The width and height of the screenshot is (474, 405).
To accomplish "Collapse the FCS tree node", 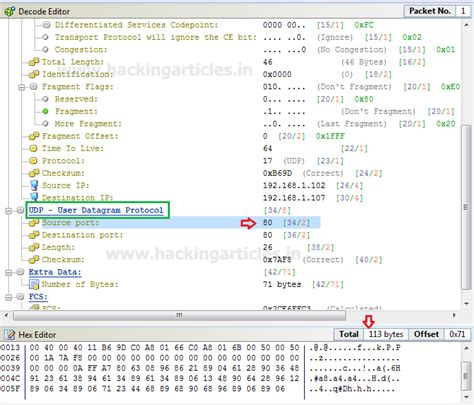I will tap(9, 297).
